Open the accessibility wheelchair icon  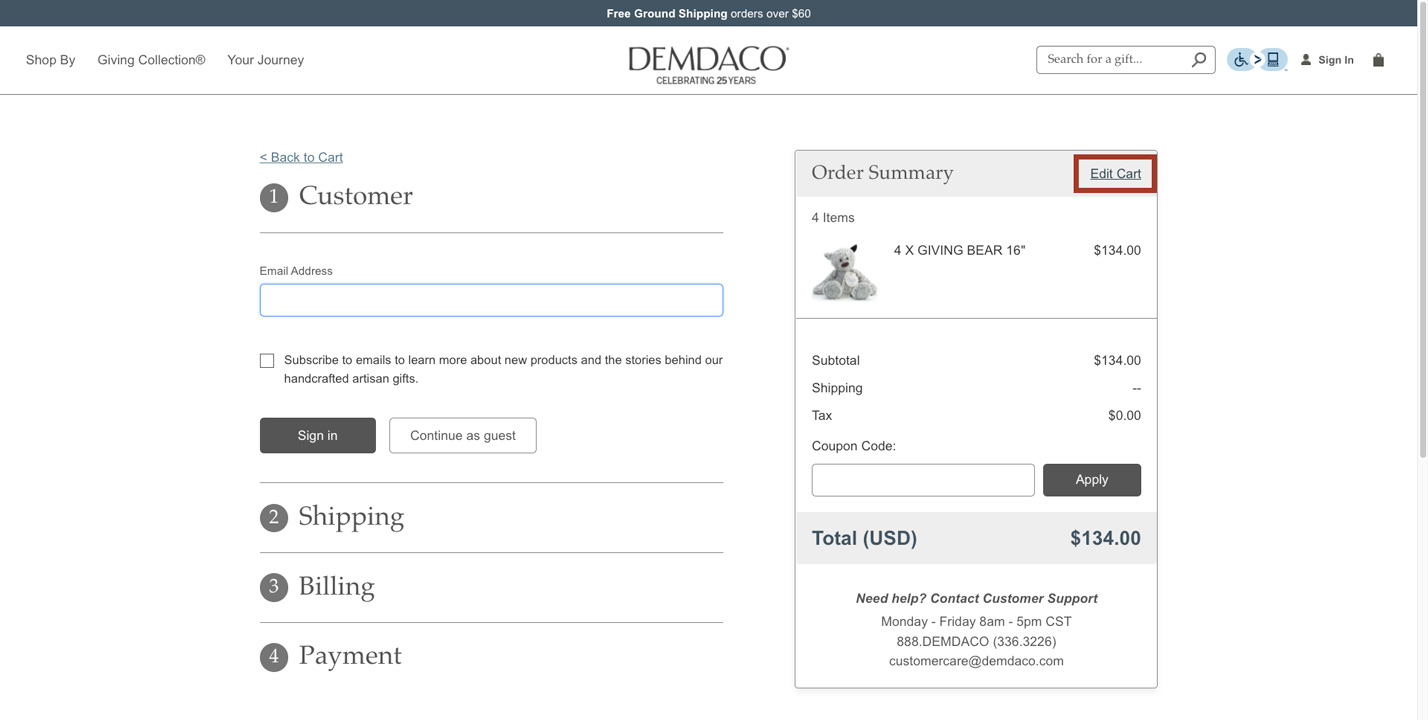click(1240, 59)
